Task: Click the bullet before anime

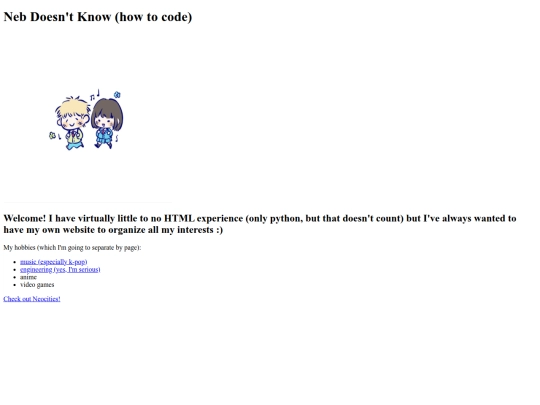Action: tap(14, 277)
